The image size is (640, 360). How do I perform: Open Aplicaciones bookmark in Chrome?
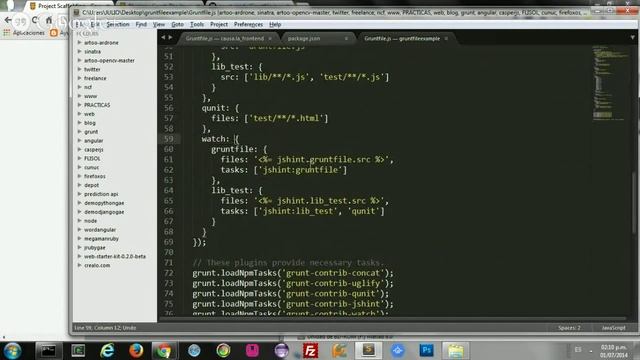point(24,32)
